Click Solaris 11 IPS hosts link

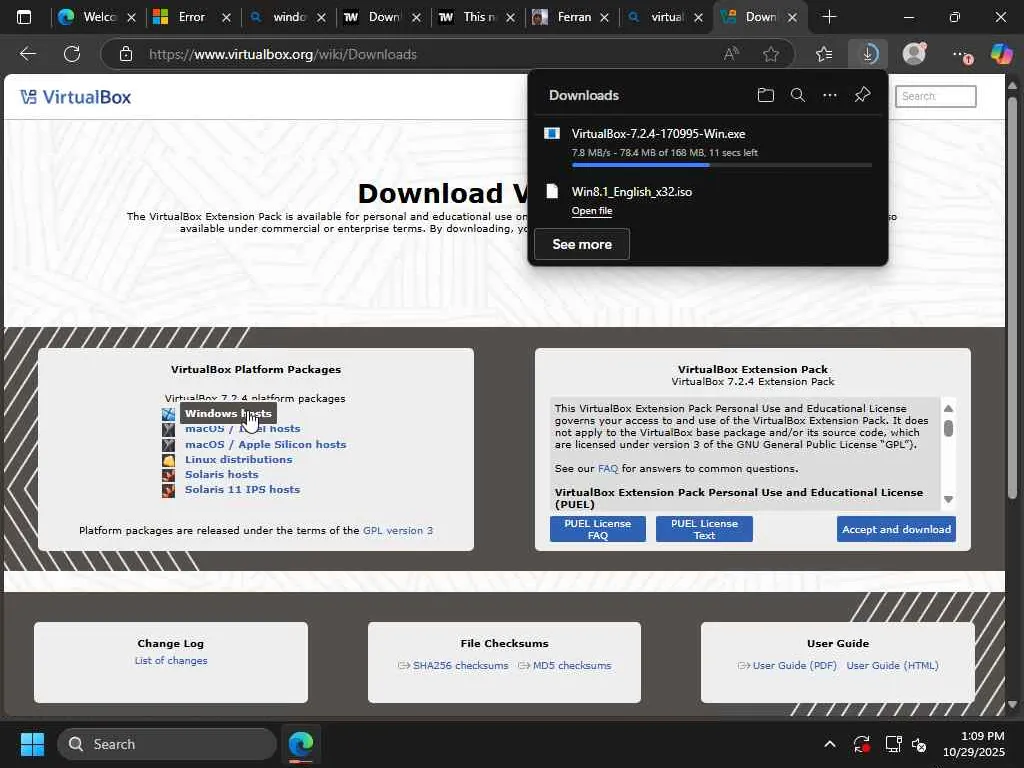pyautogui.click(x=242, y=490)
